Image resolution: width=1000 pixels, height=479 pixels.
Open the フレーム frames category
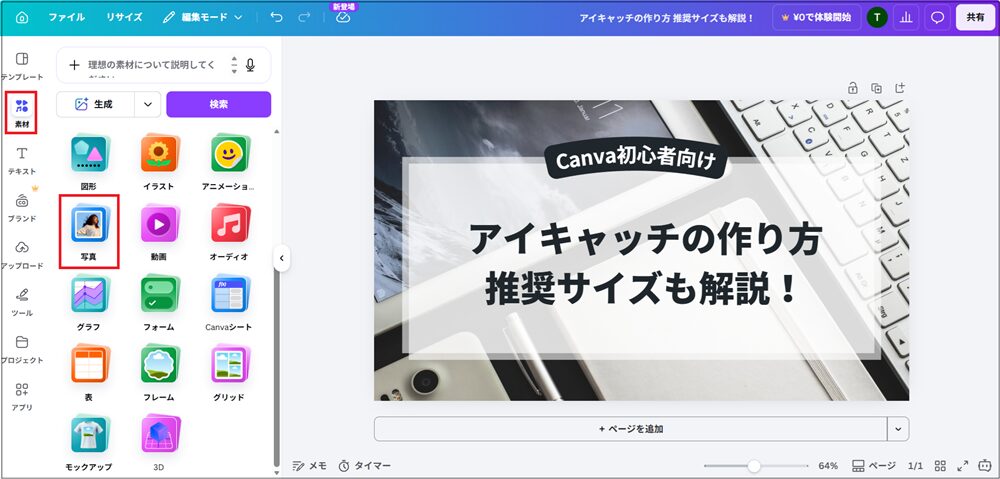point(159,372)
